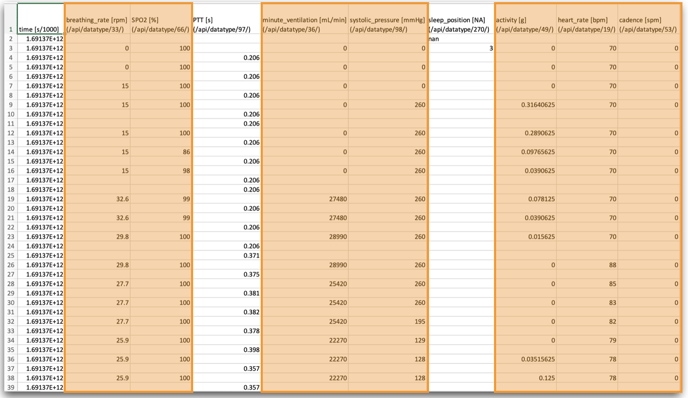The width and height of the screenshot is (688, 398).
Task: Select the PTT cell with value 0.371
Action: [226, 255]
